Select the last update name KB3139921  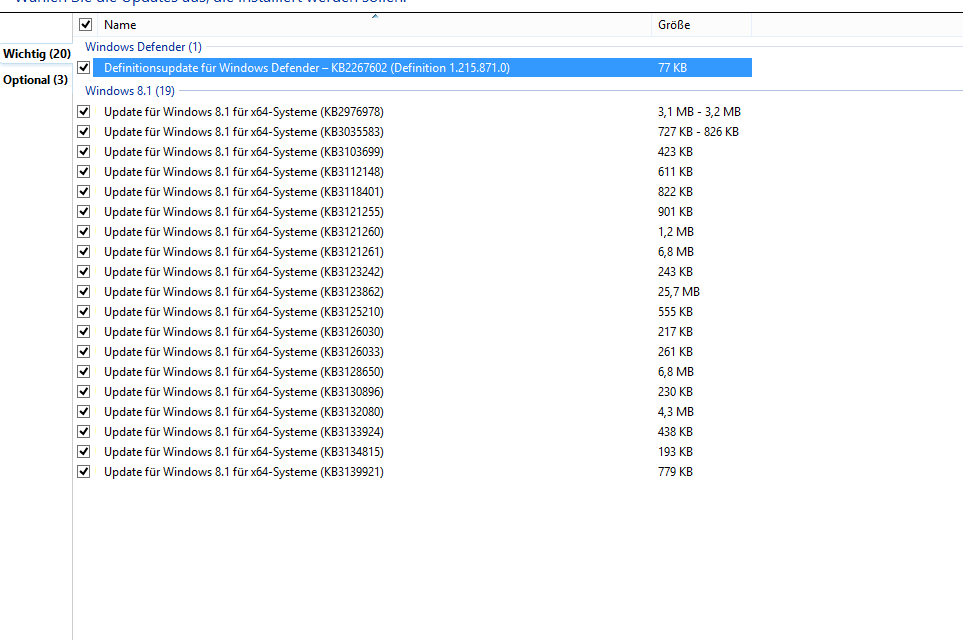pyautogui.click(x=244, y=472)
